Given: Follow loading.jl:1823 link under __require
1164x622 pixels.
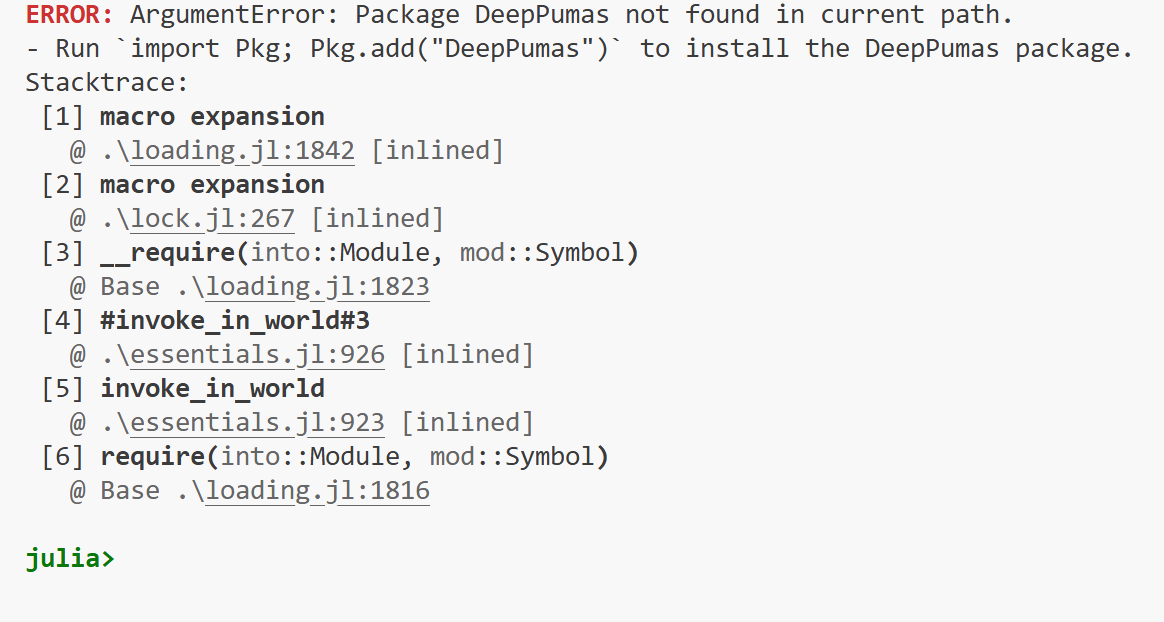Looking at the screenshot, I should 318,287.
